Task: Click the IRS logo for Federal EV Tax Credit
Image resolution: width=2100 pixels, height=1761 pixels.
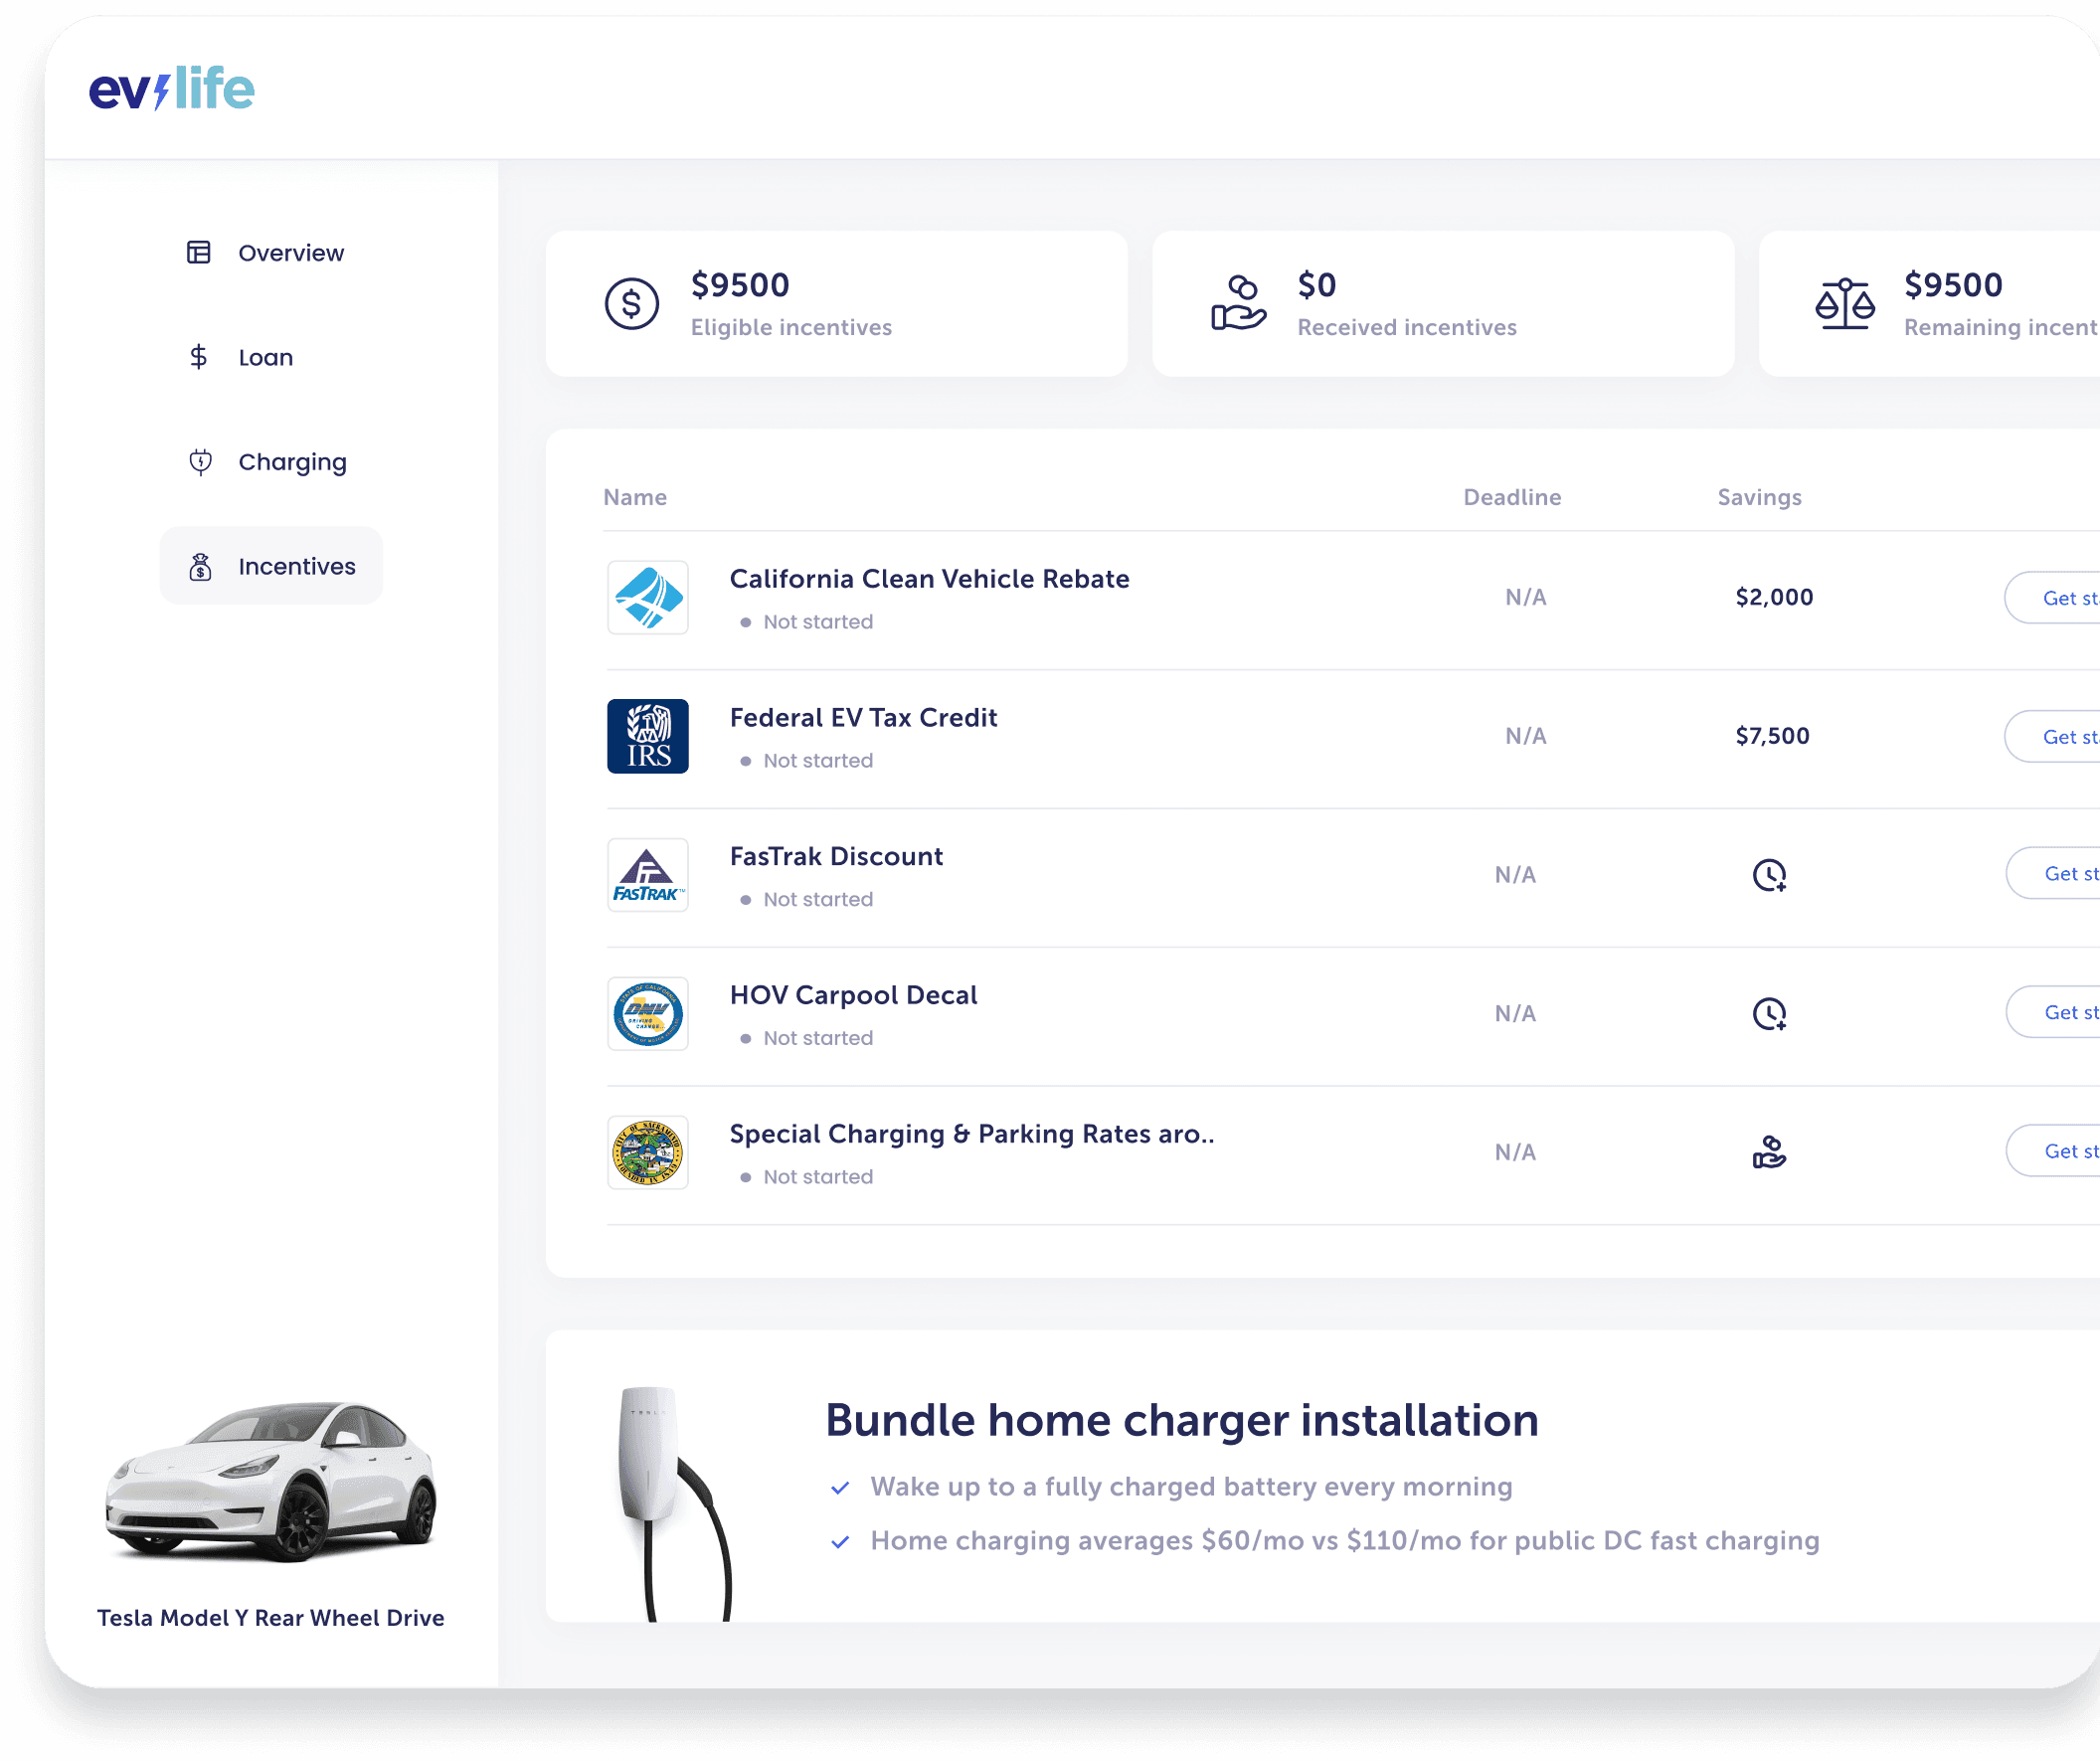Action: 647,736
